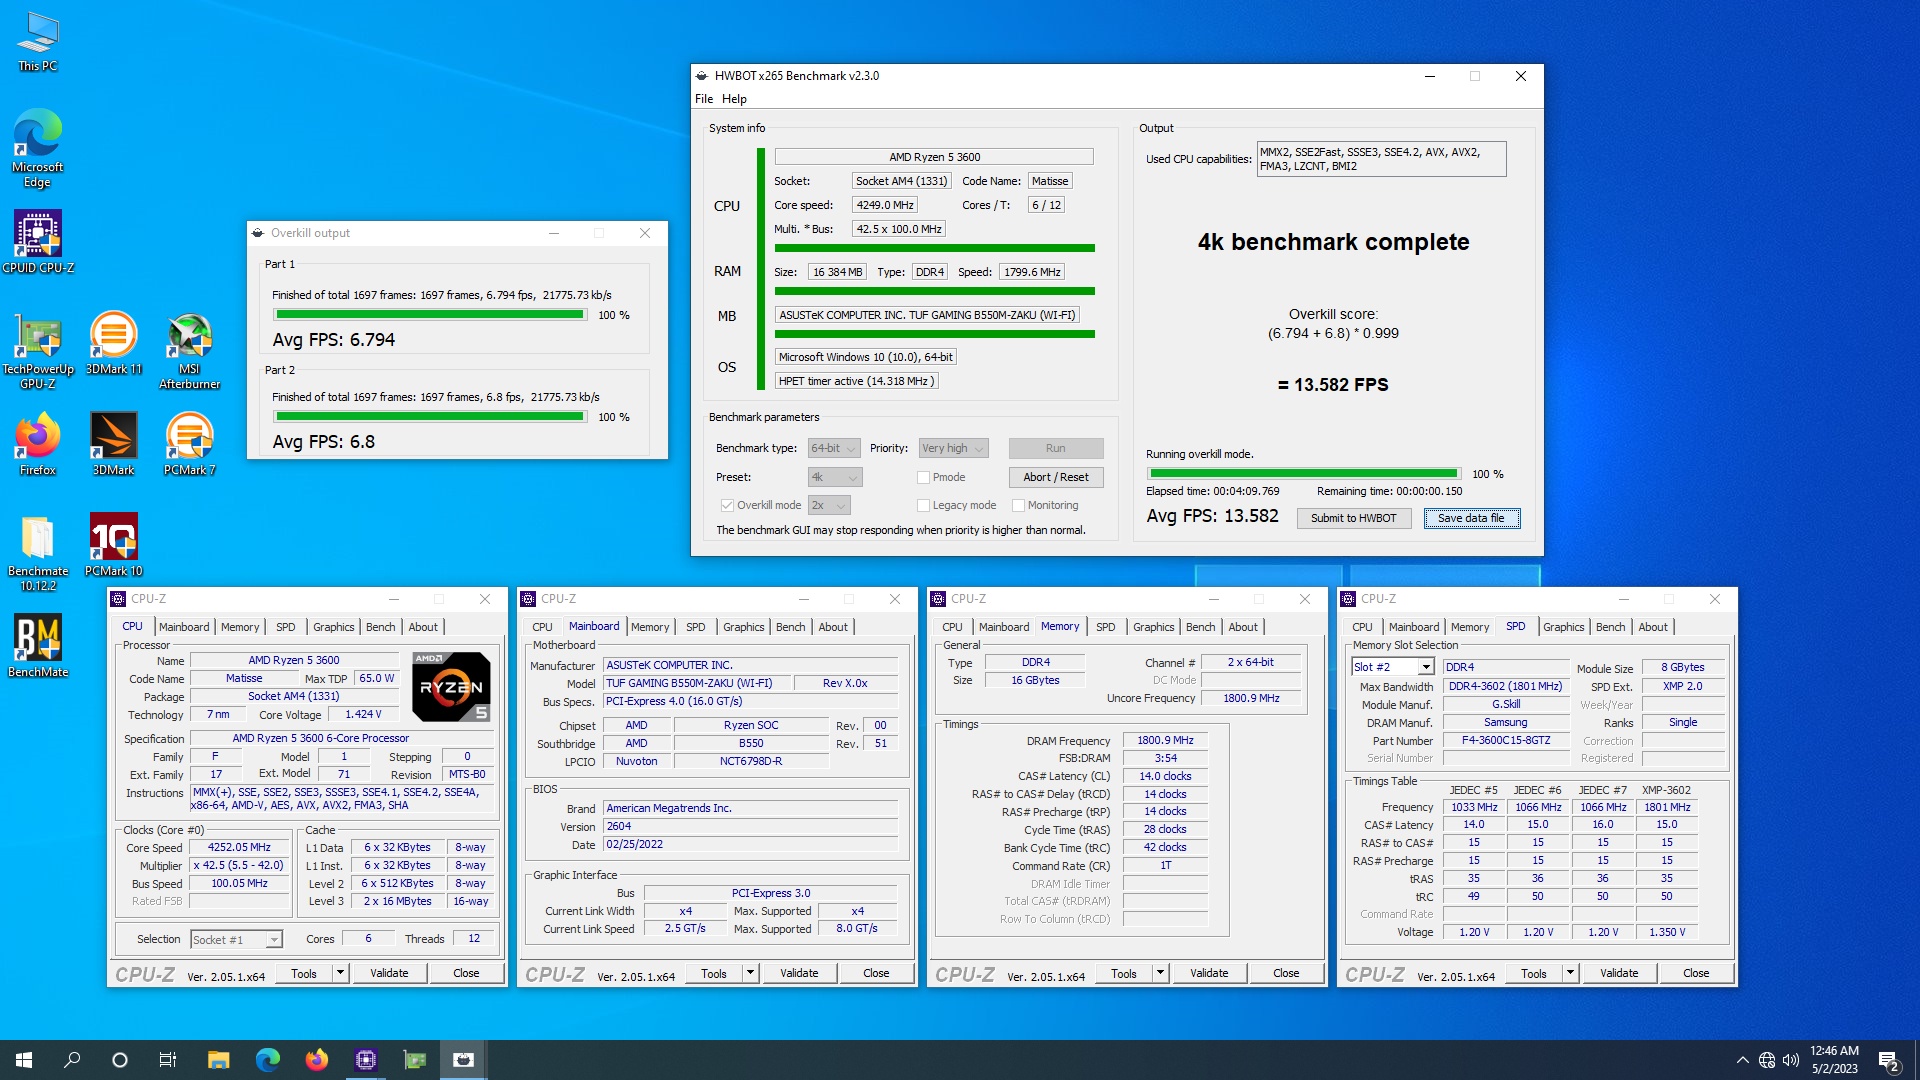The height and width of the screenshot is (1080, 1920).
Task: Click the network tray icon
Action: tap(1767, 1060)
